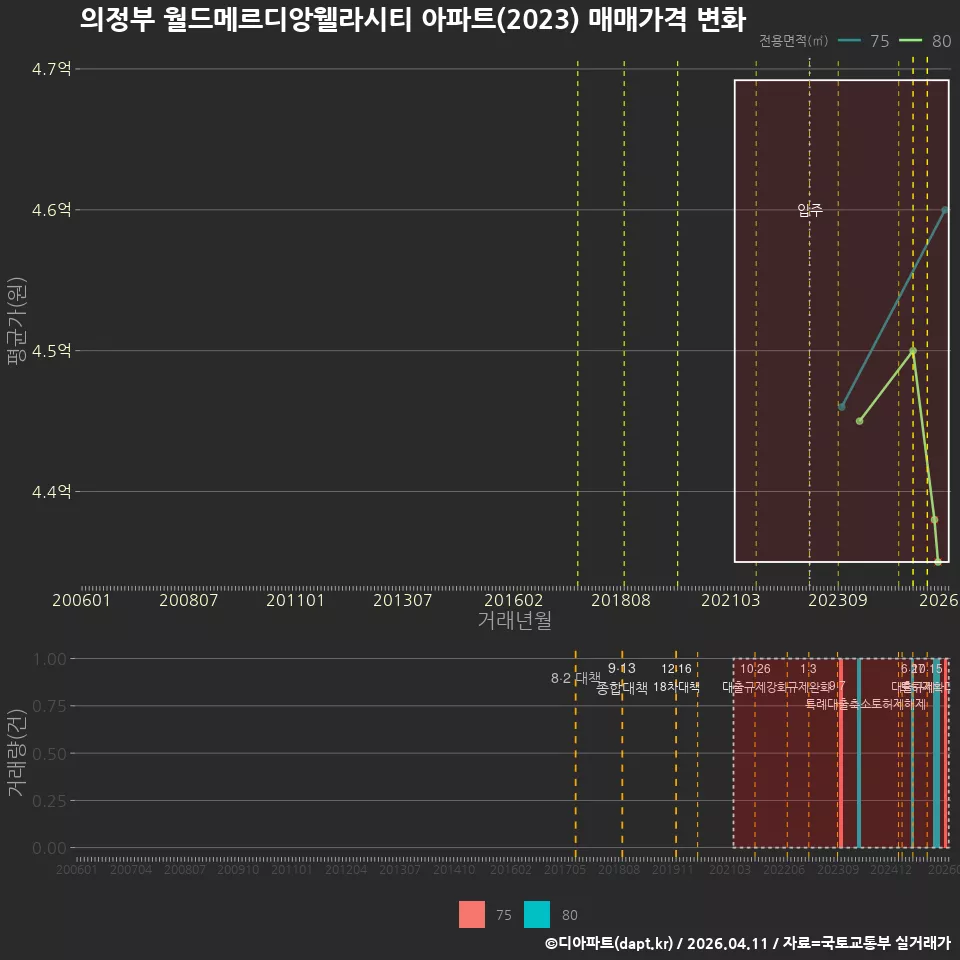Click the 1·3 annotation label

pos(808,669)
